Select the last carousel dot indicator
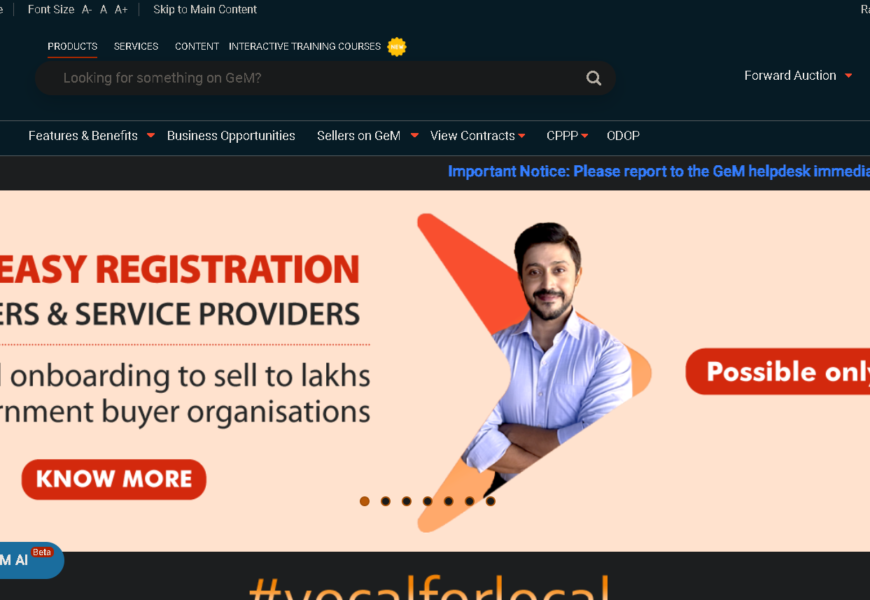870x600 pixels. tap(490, 501)
